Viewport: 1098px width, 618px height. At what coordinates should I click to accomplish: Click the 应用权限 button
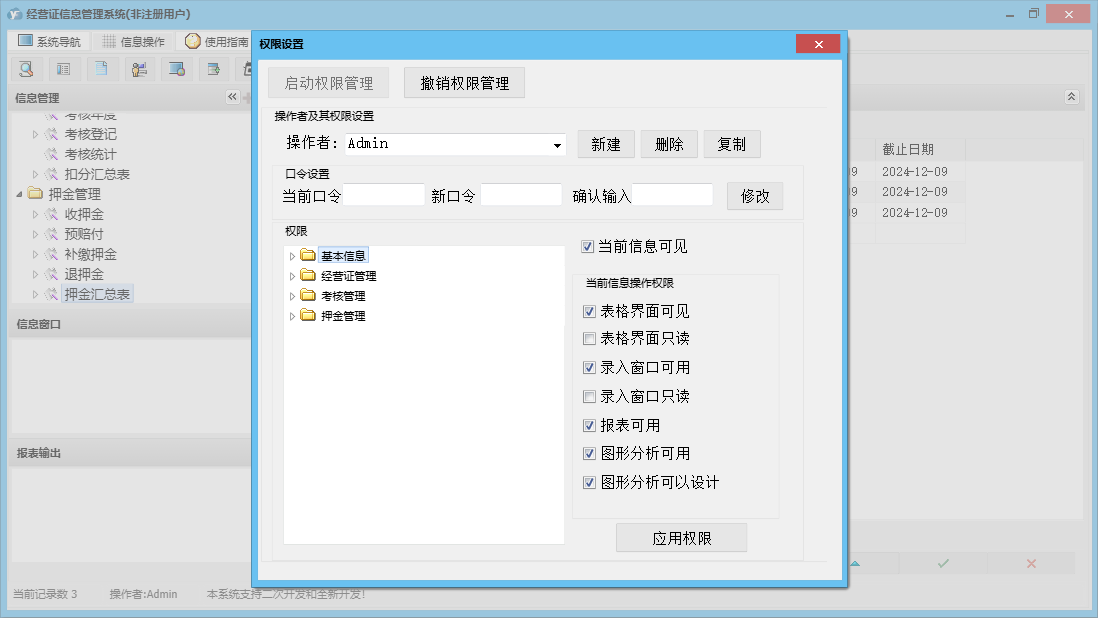(681, 538)
